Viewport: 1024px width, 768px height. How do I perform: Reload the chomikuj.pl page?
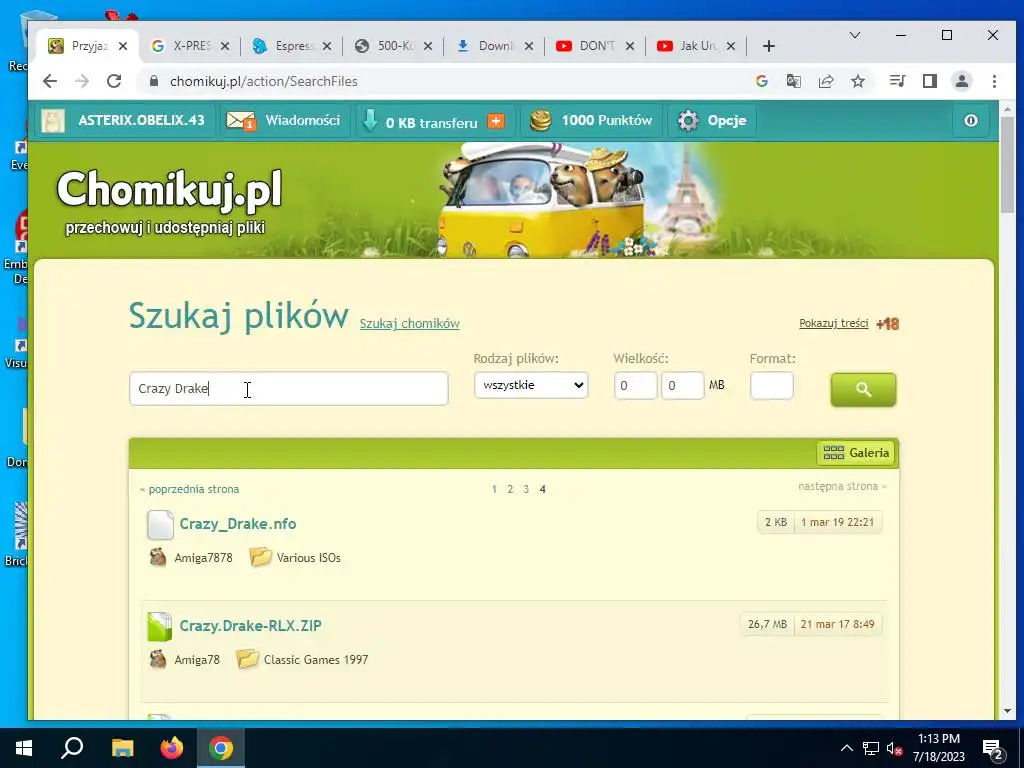tap(114, 81)
